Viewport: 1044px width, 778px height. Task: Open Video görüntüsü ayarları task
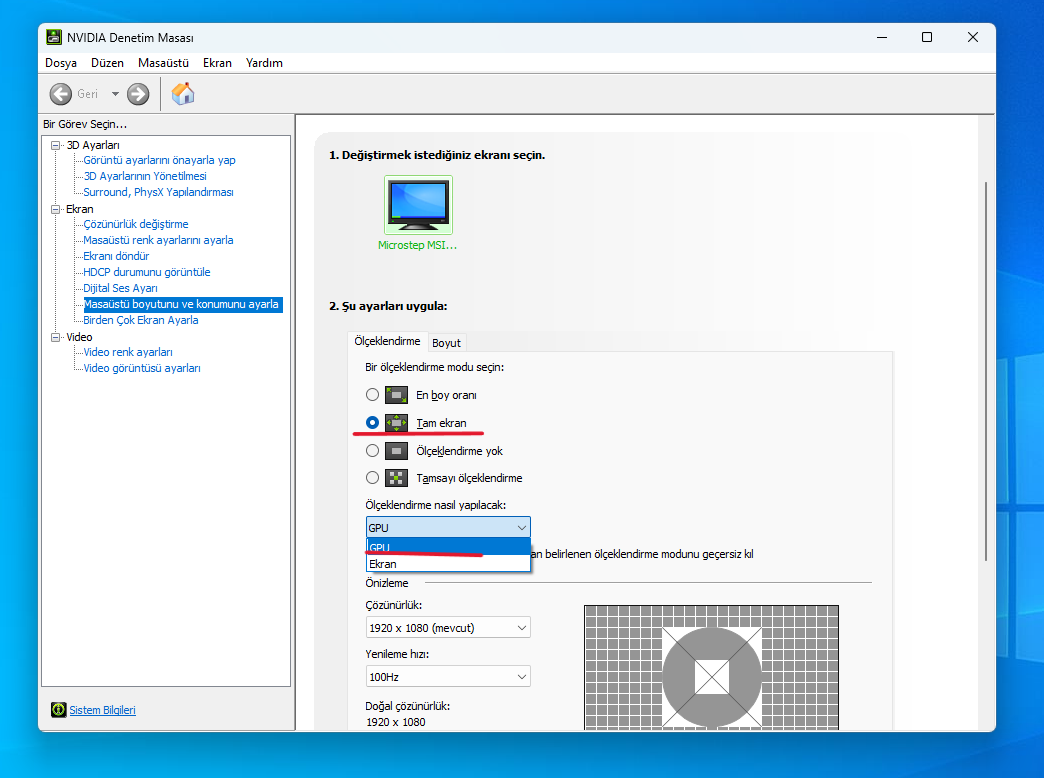(x=142, y=368)
